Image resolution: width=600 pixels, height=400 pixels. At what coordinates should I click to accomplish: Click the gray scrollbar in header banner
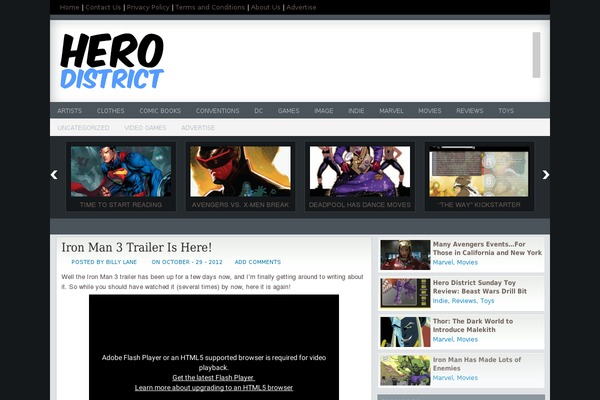point(536,55)
